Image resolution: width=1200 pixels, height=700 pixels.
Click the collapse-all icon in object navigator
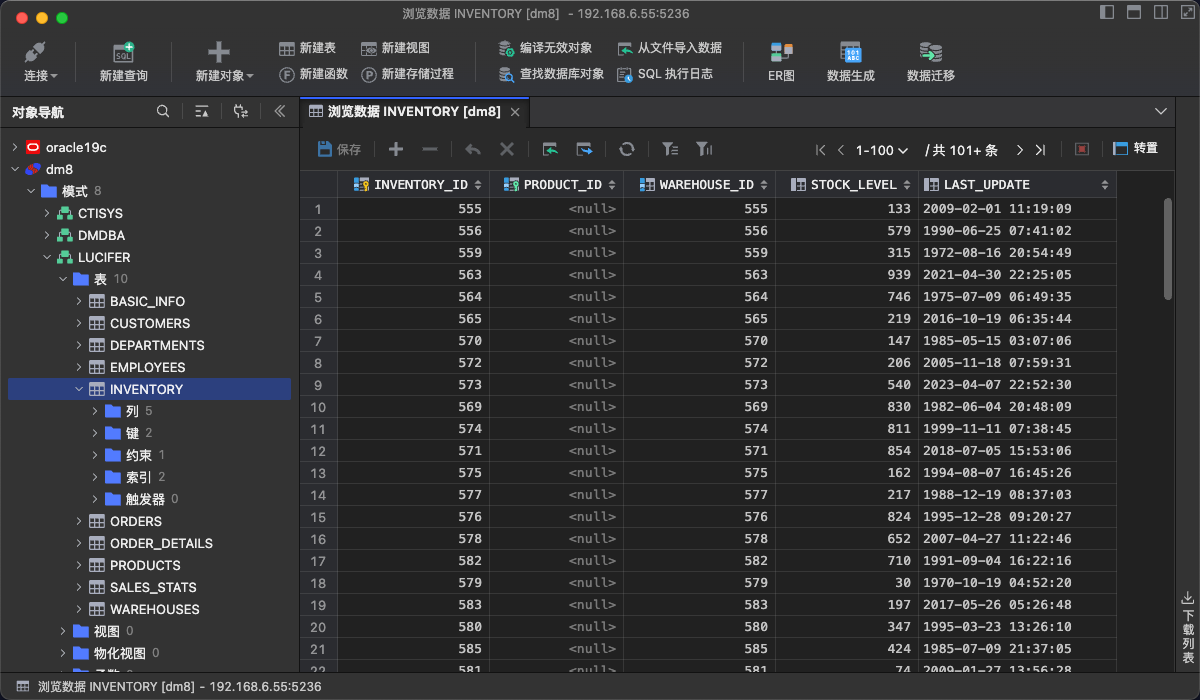(x=202, y=112)
